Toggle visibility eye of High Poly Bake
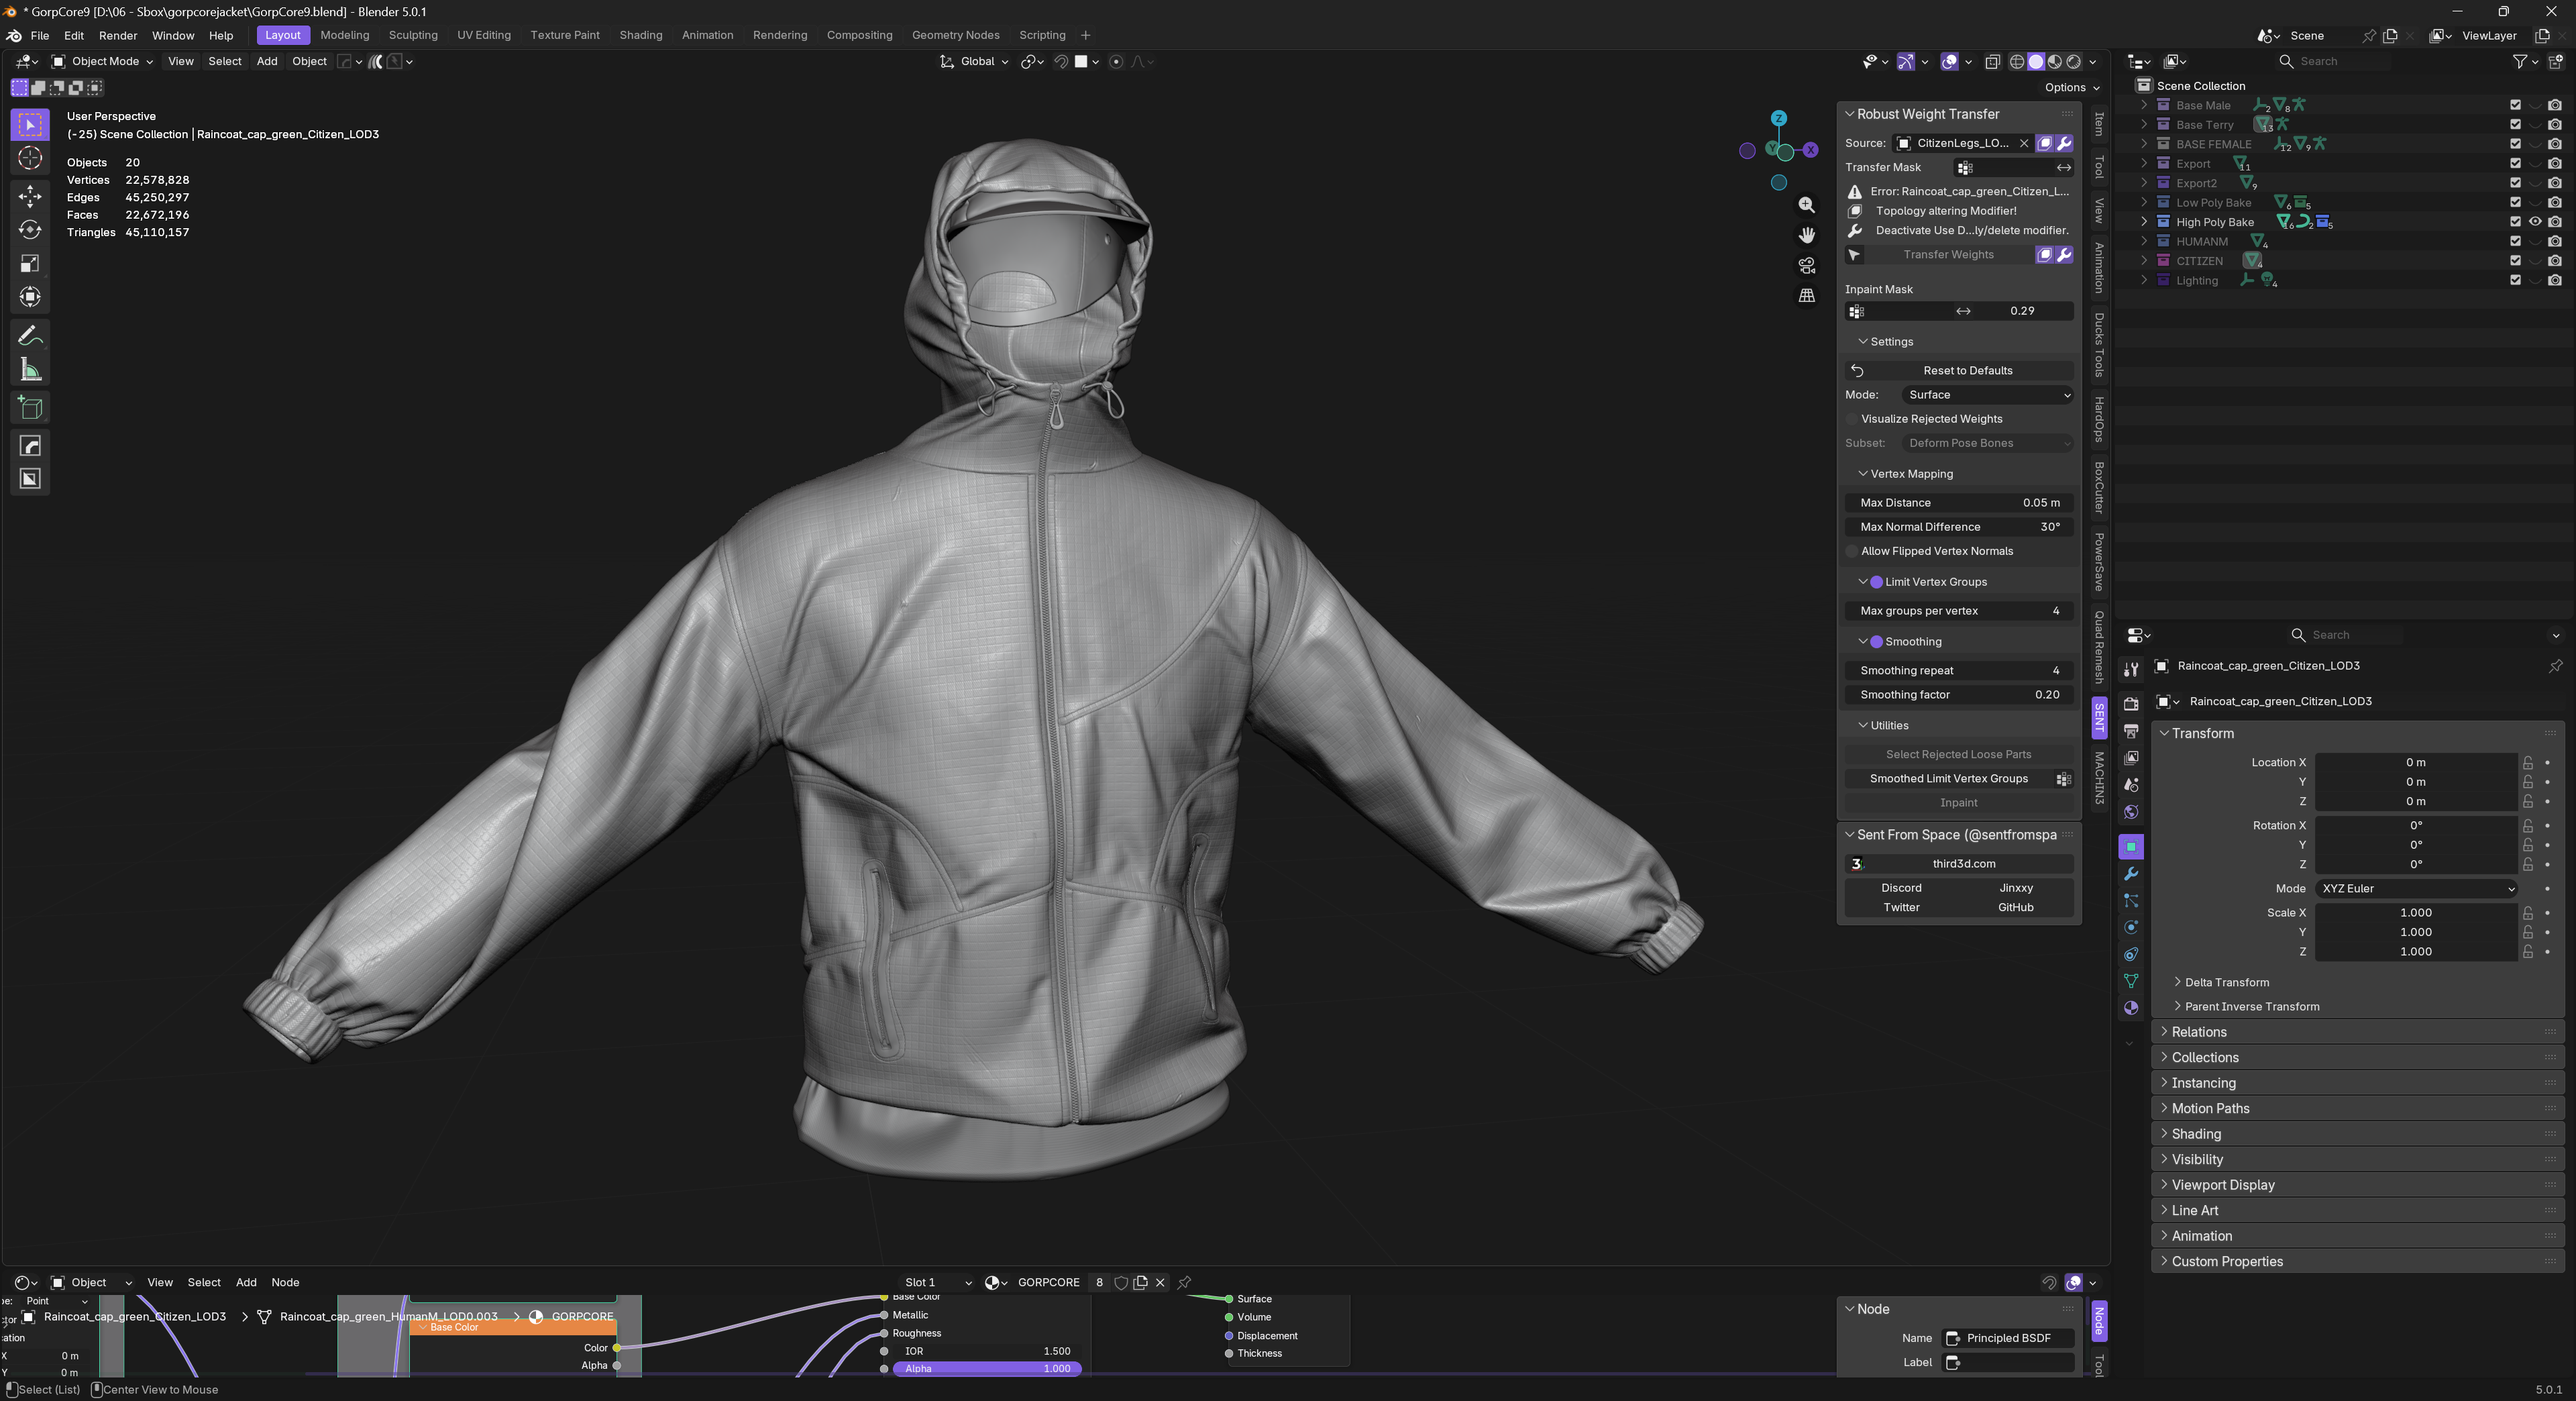The height and width of the screenshot is (1401, 2576). tap(2535, 222)
